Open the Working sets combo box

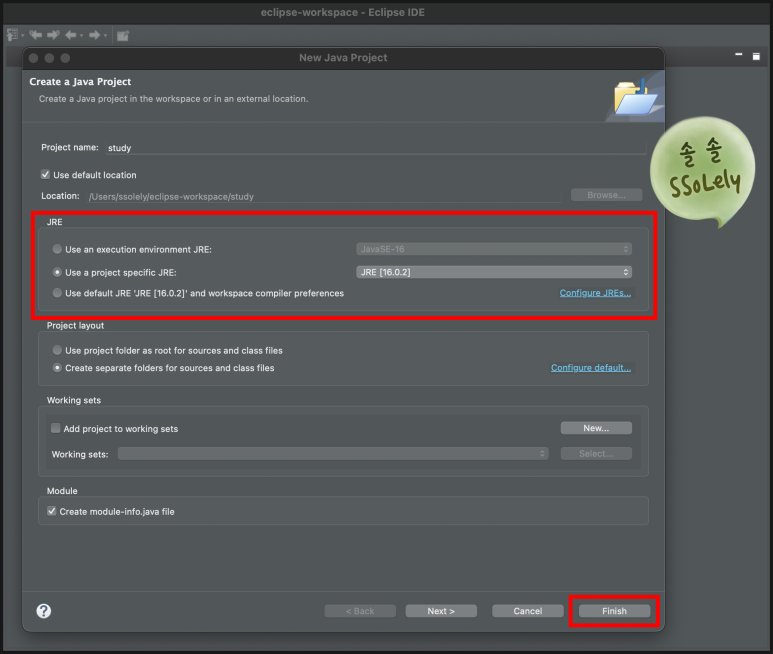point(333,453)
